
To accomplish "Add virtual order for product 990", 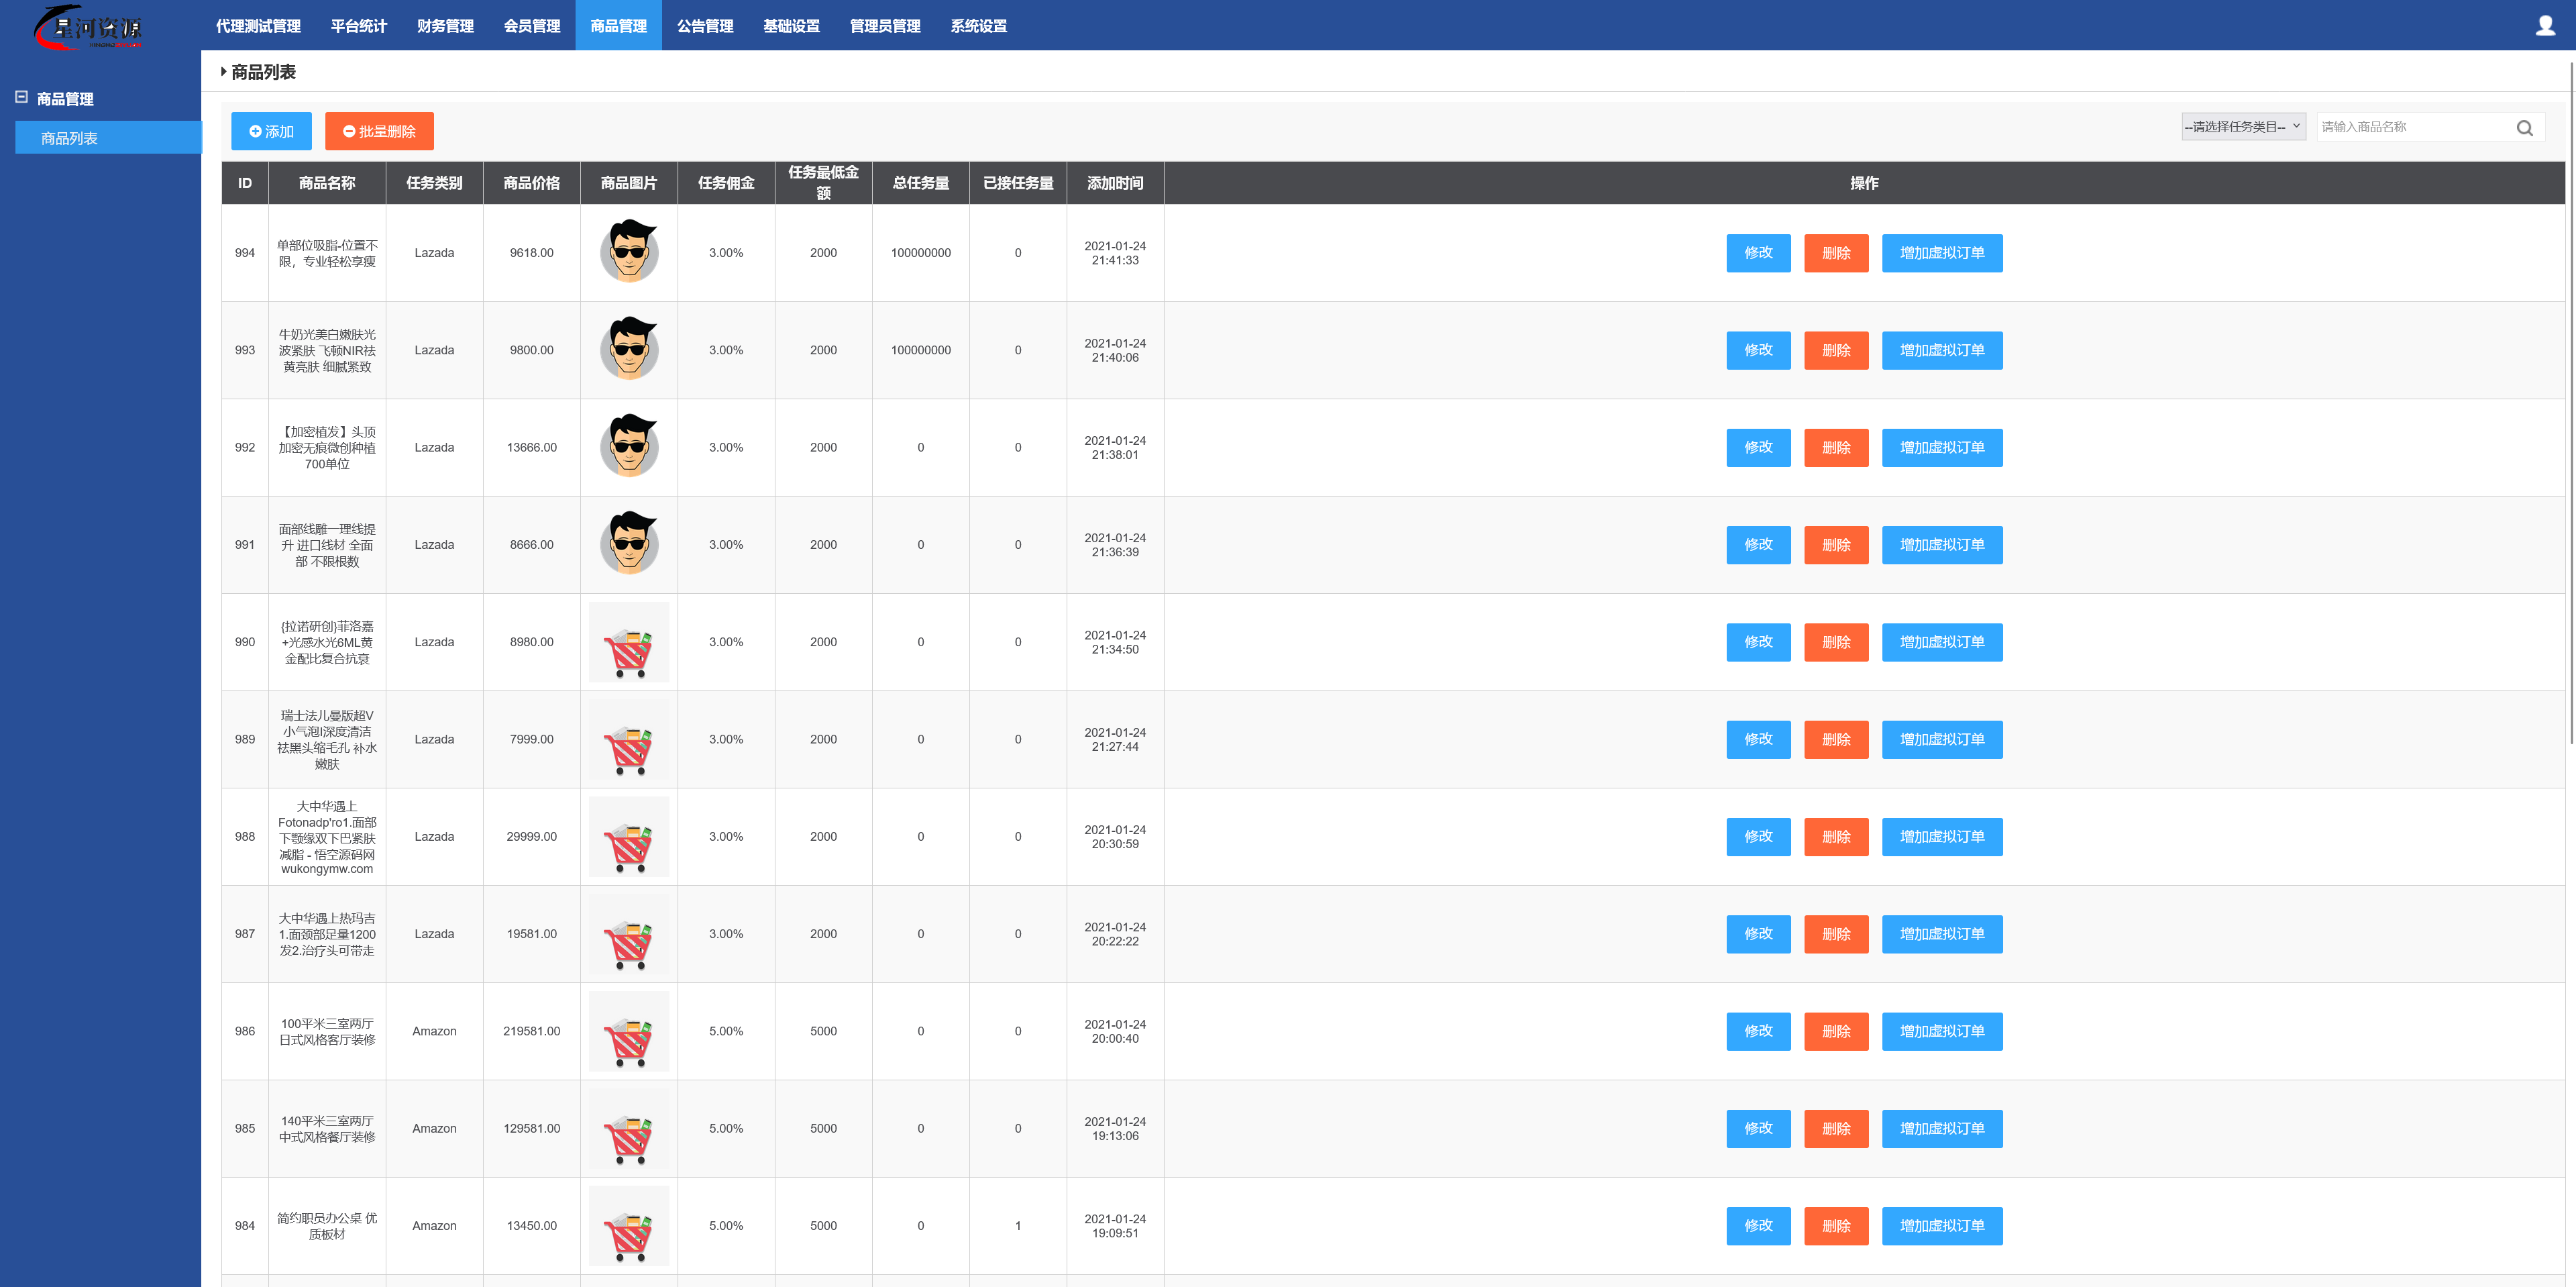I will tap(1942, 642).
